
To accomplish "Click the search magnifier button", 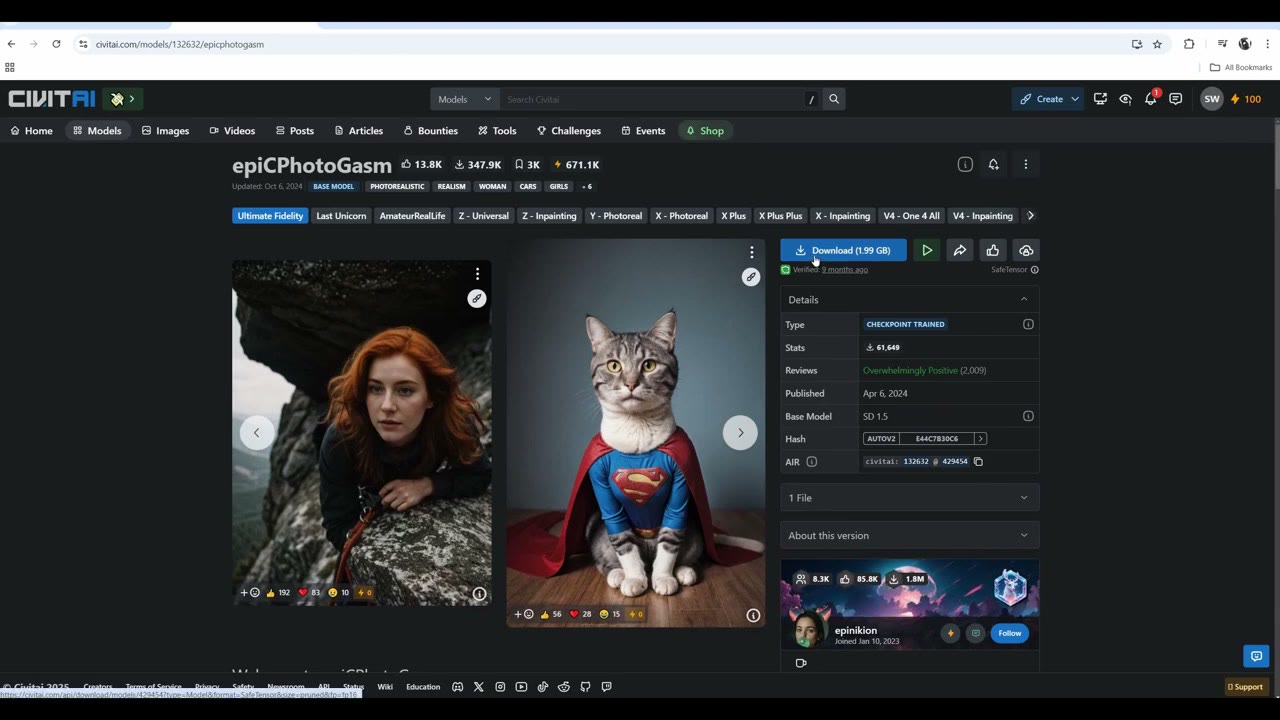I will point(834,99).
